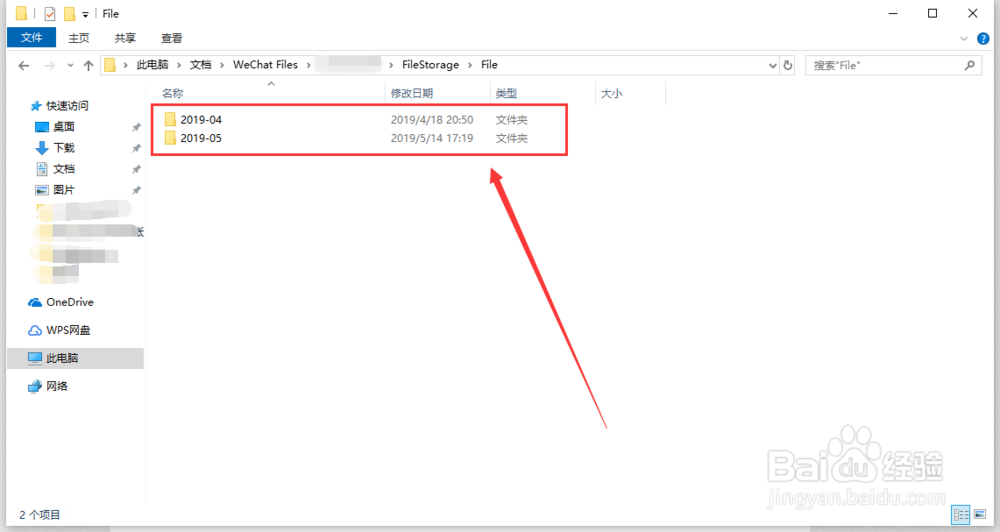Image resolution: width=1000 pixels, height=532 pixels.
Task: Click the pin icon beside 文档
Action: point(136,170)
